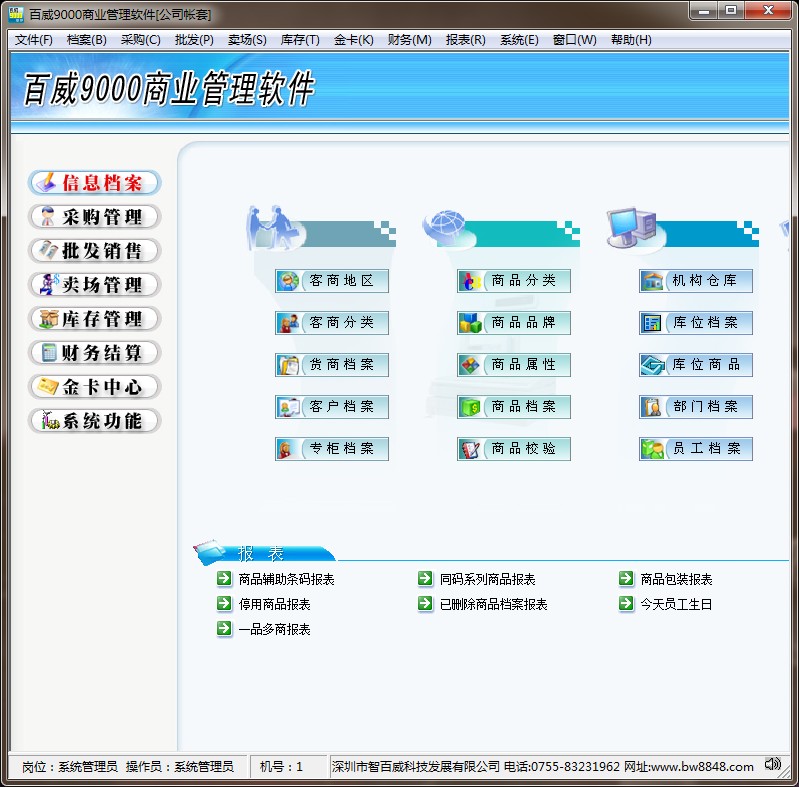Select 卖场管理 in the sidebar

tap(95, 285)
